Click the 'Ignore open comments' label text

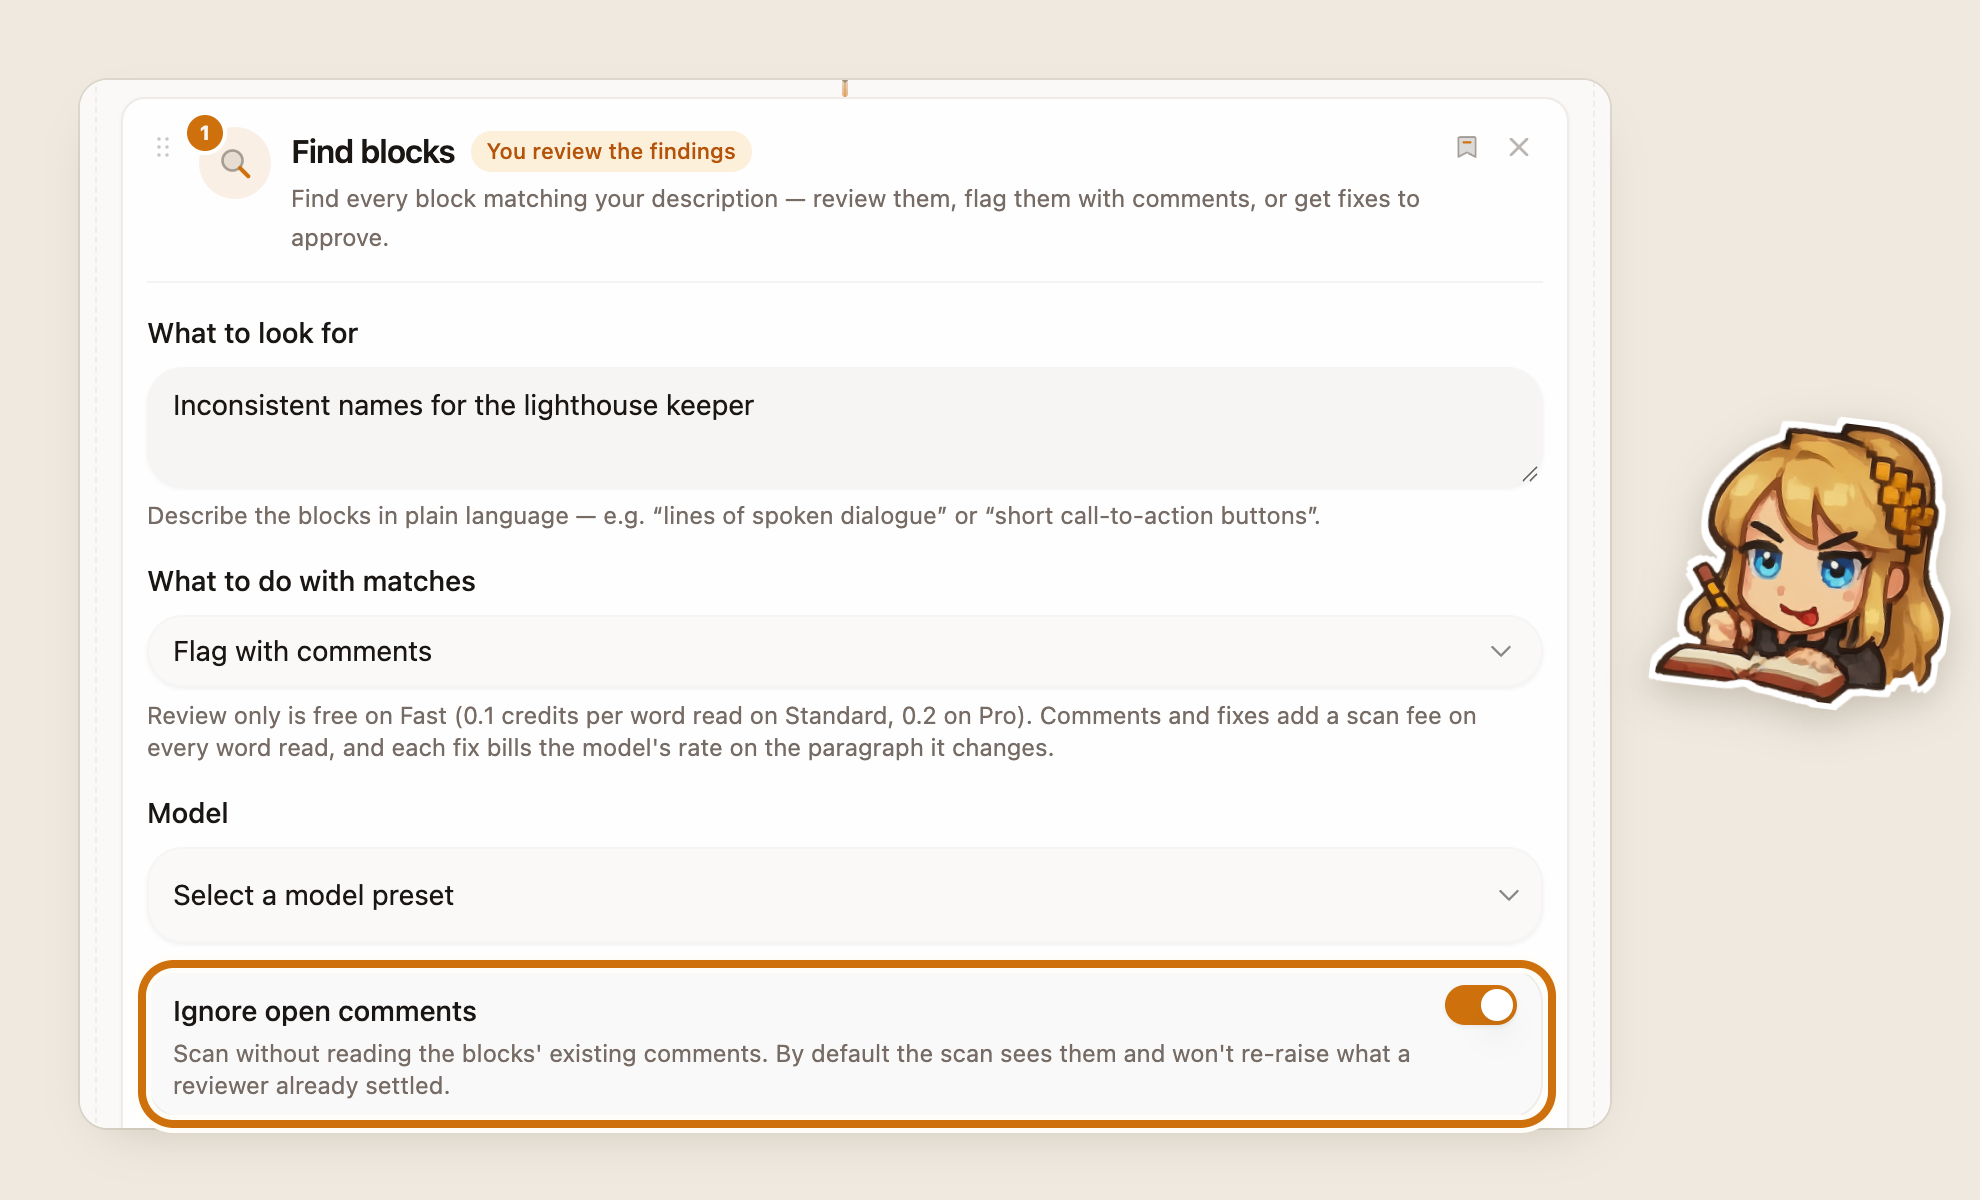click(x=324, y=1011)
